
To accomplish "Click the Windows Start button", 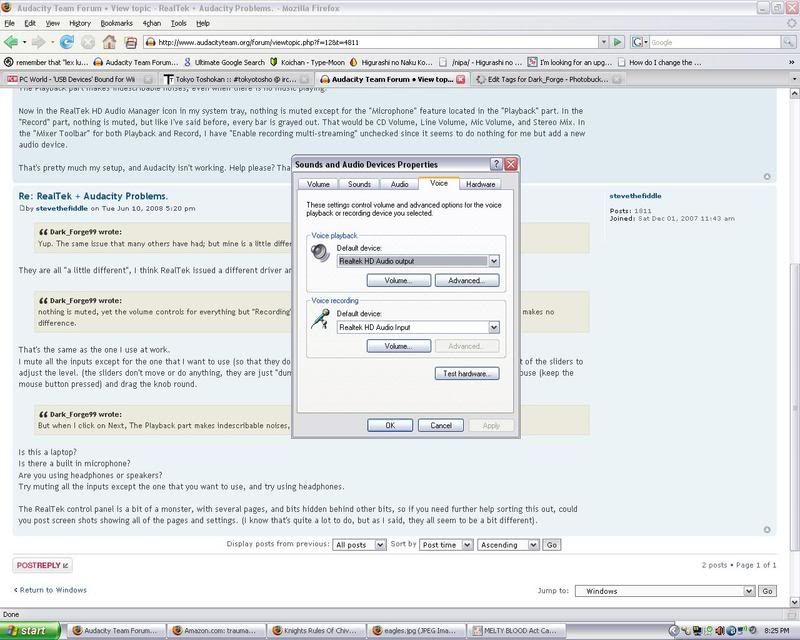I will [32, 631].
